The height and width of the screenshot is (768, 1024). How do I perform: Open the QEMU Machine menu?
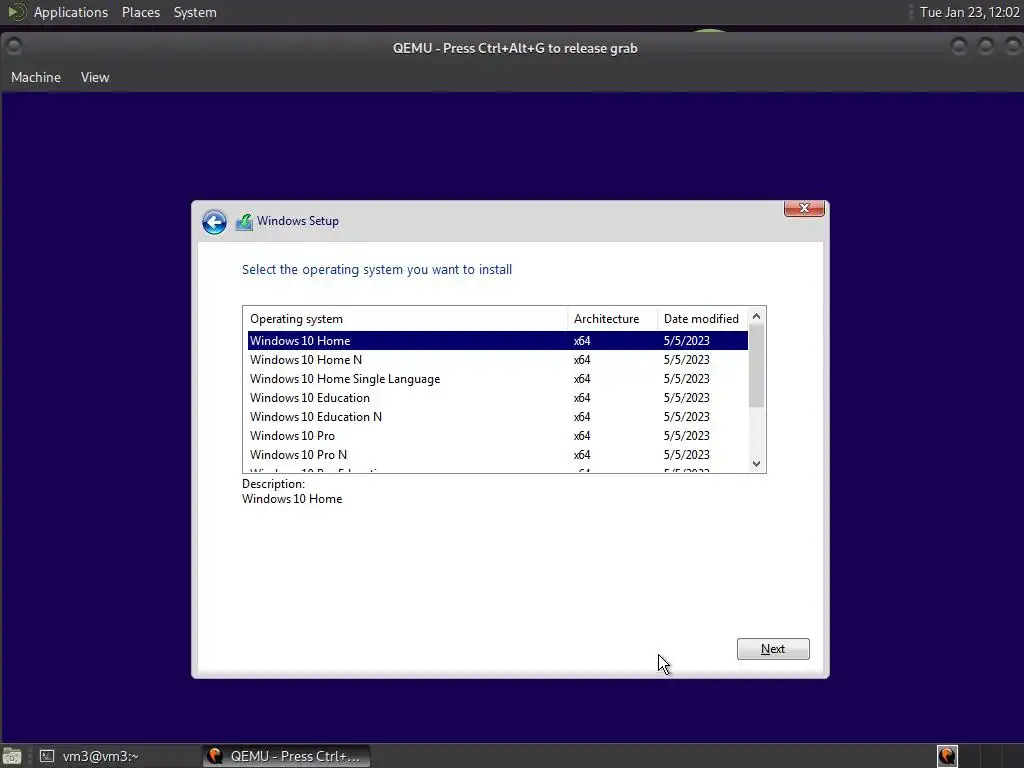[36, 77]
